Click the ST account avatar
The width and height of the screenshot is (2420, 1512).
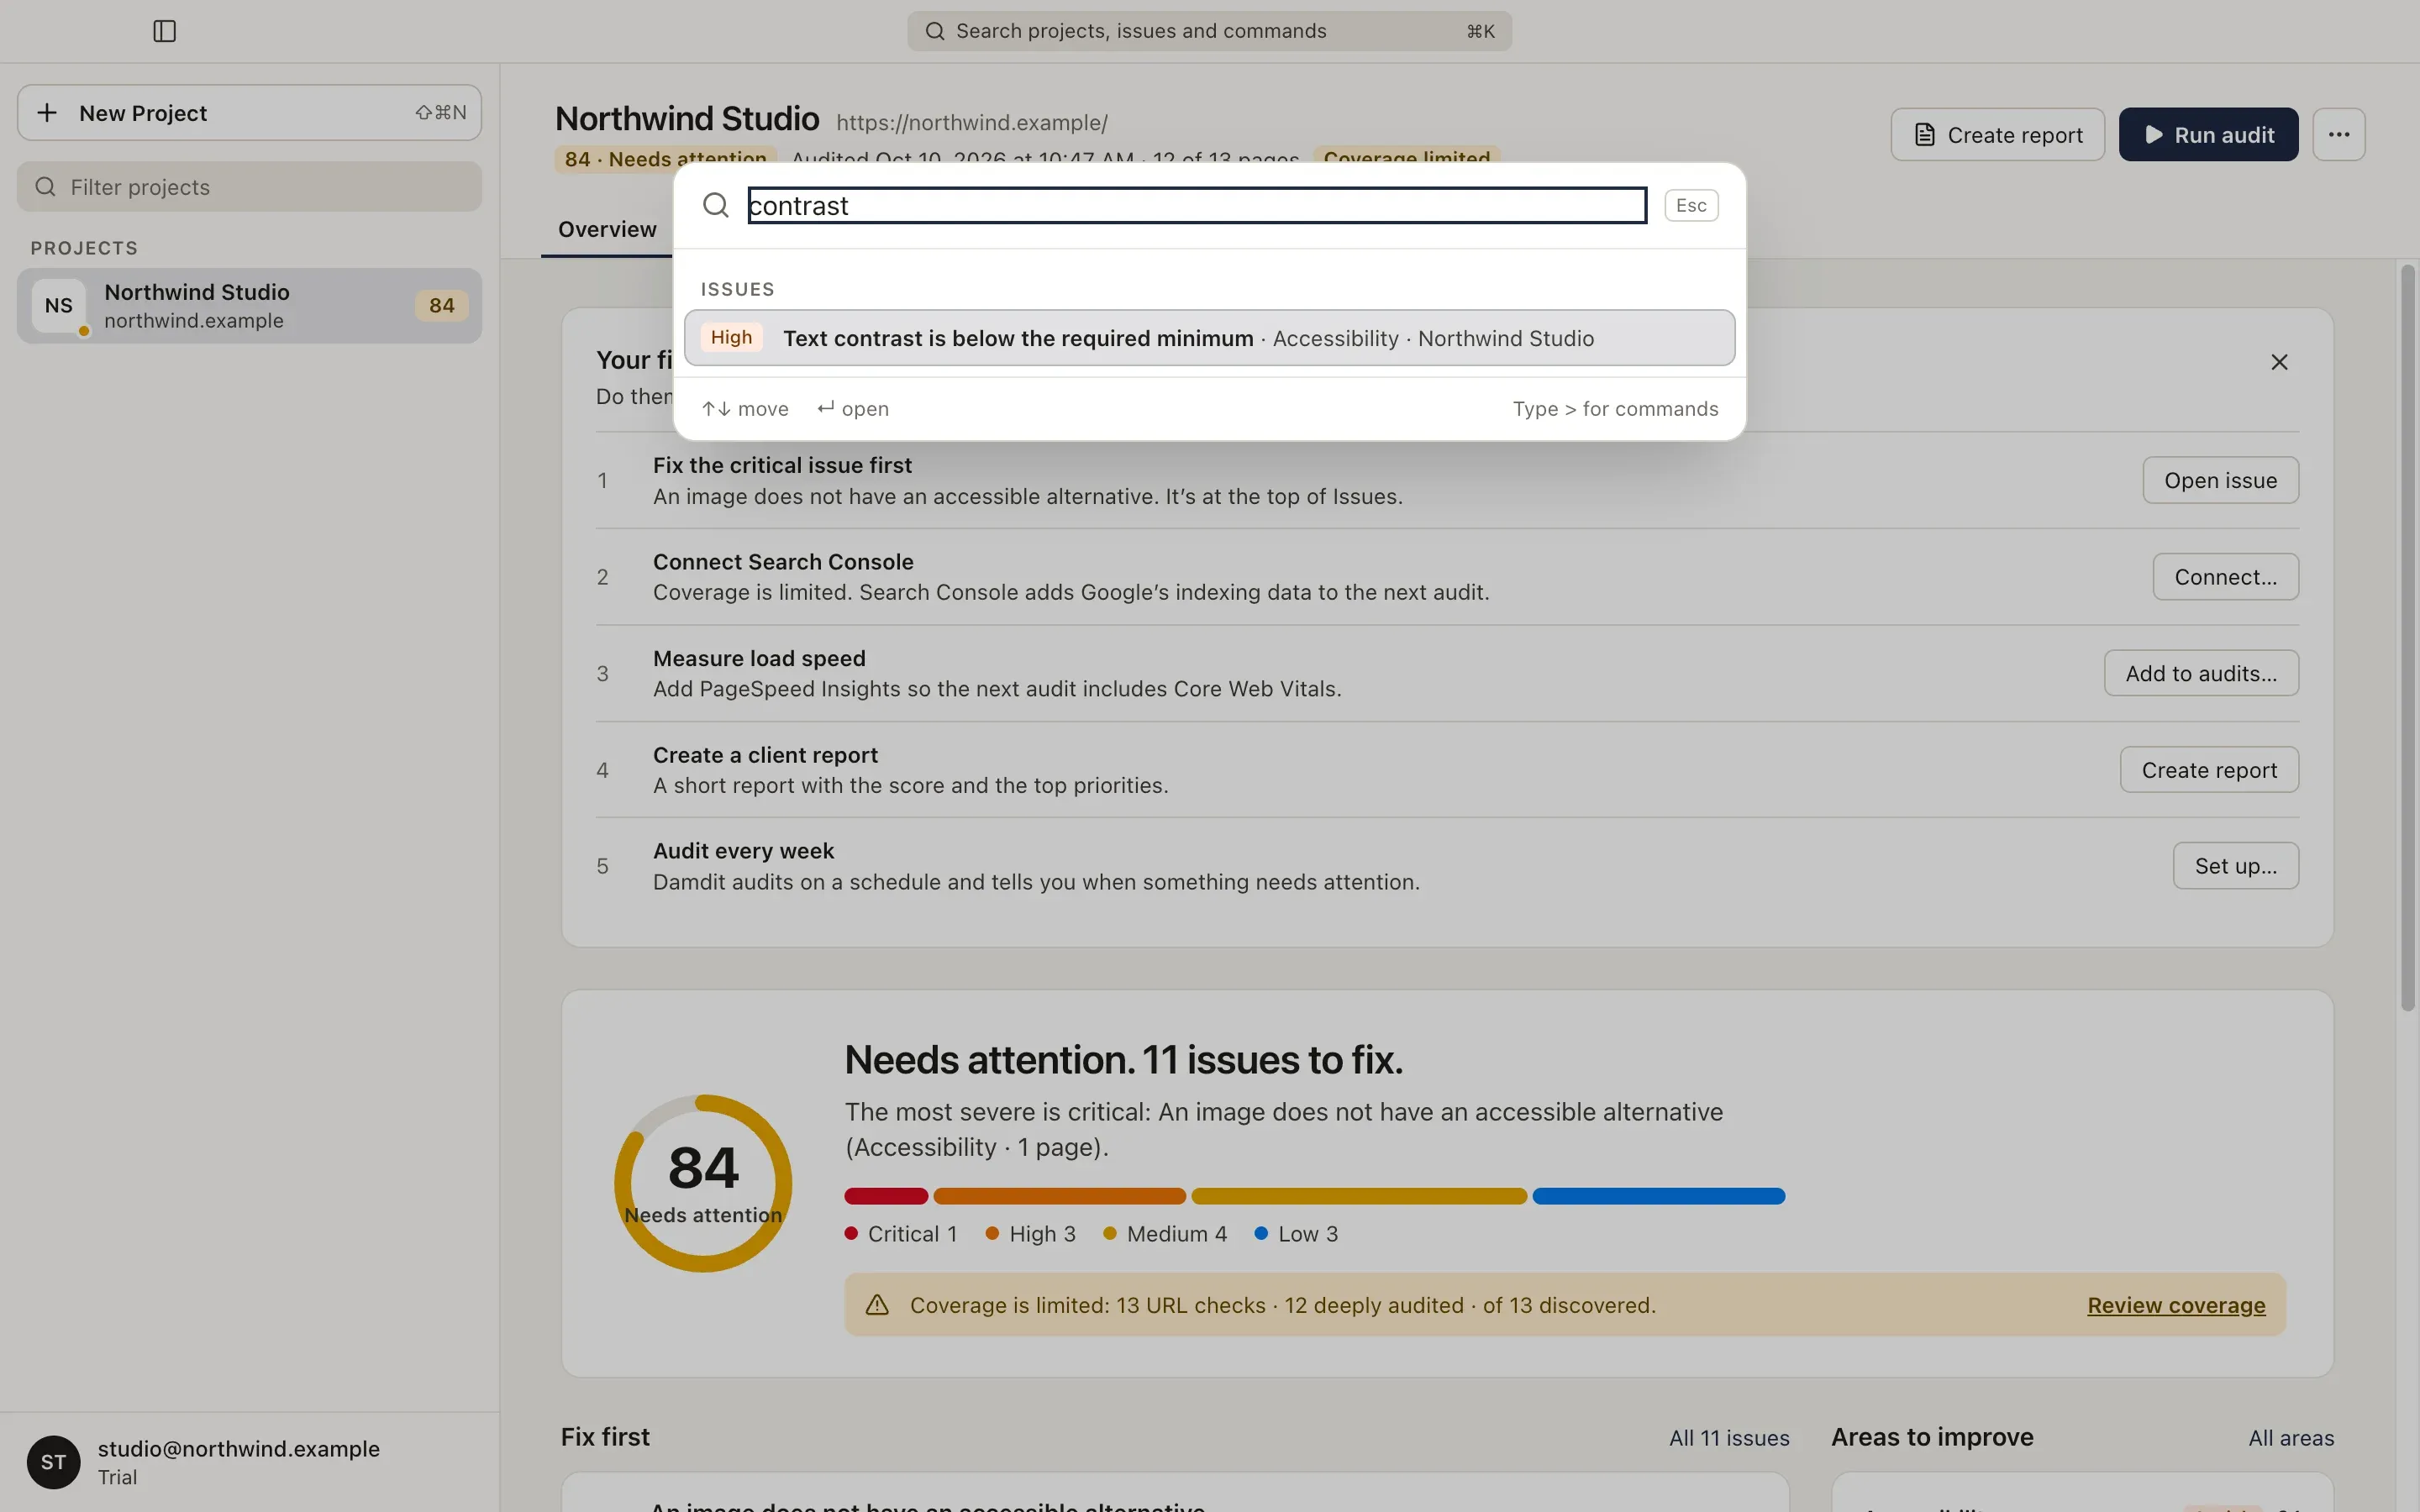(x=54, y=1462)
